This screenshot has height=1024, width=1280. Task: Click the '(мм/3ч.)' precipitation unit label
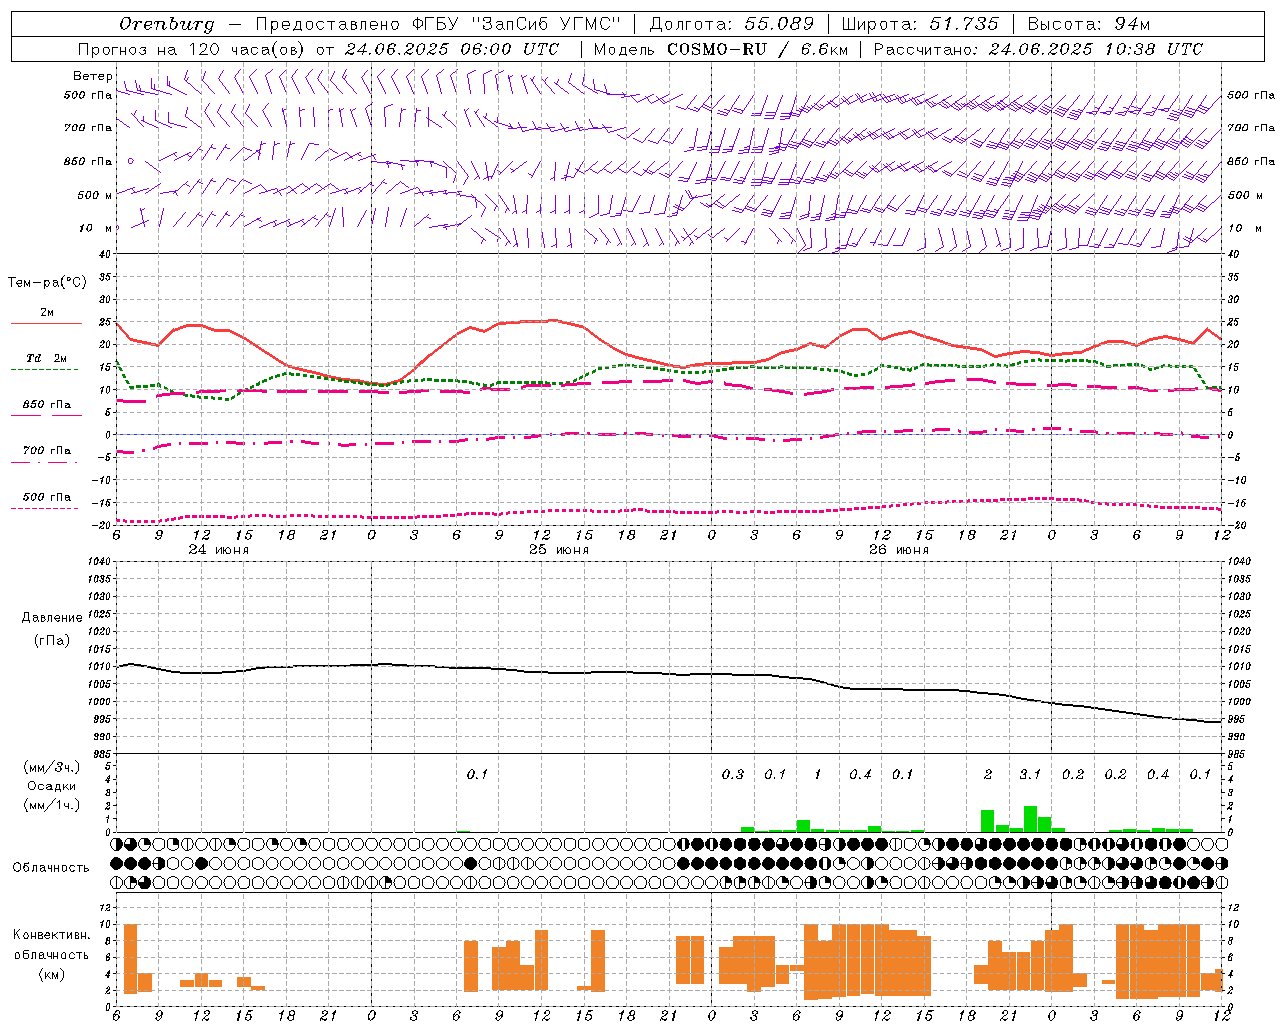point(50,767)
